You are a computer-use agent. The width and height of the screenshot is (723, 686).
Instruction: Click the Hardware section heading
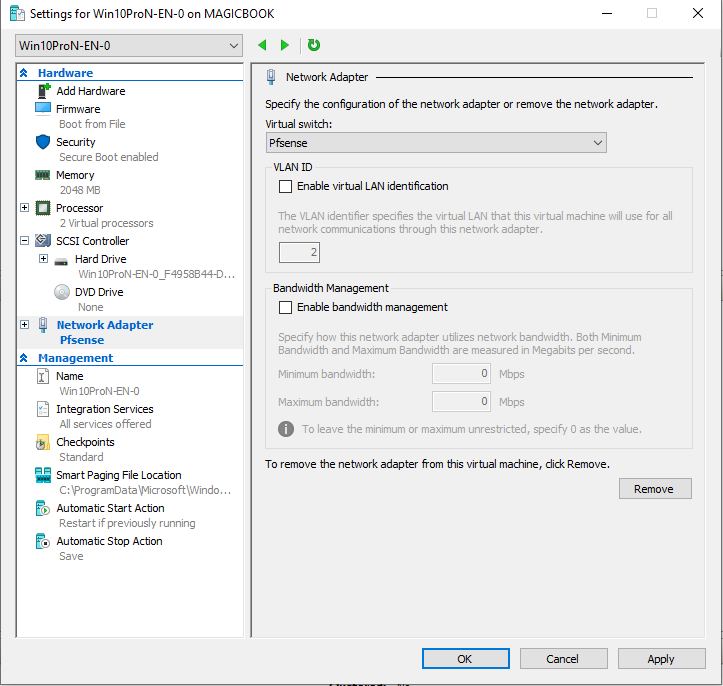(65, 73)
